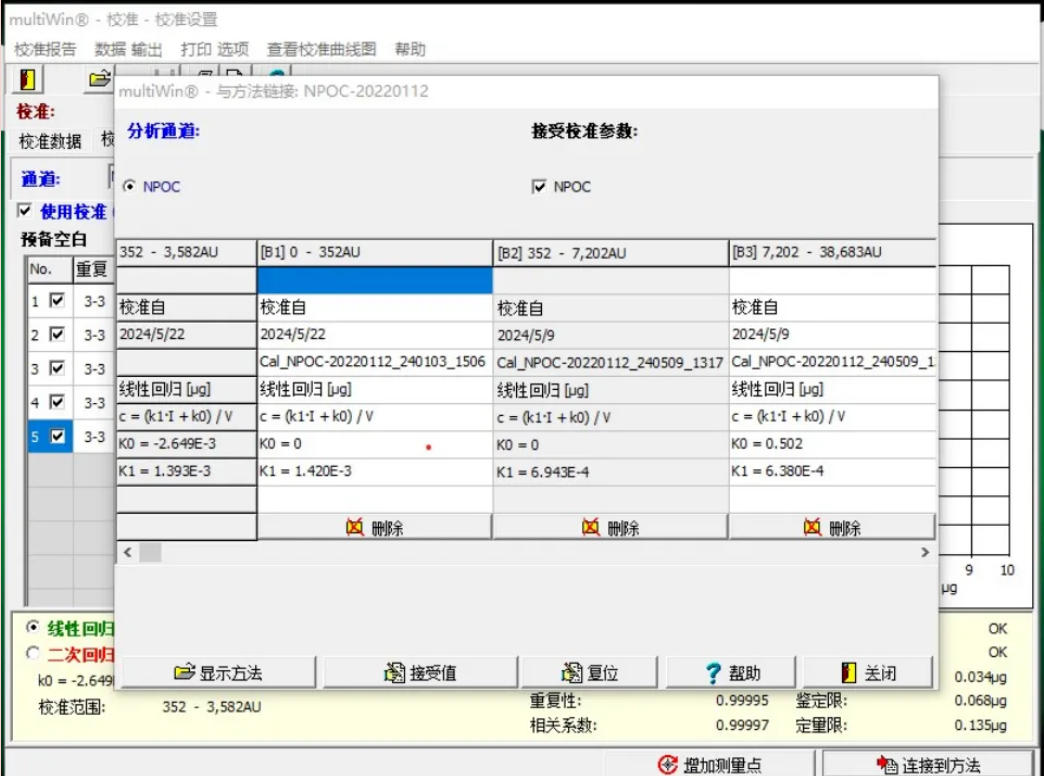Switch to the 校准数据 tab

click(x=50, y=141)
